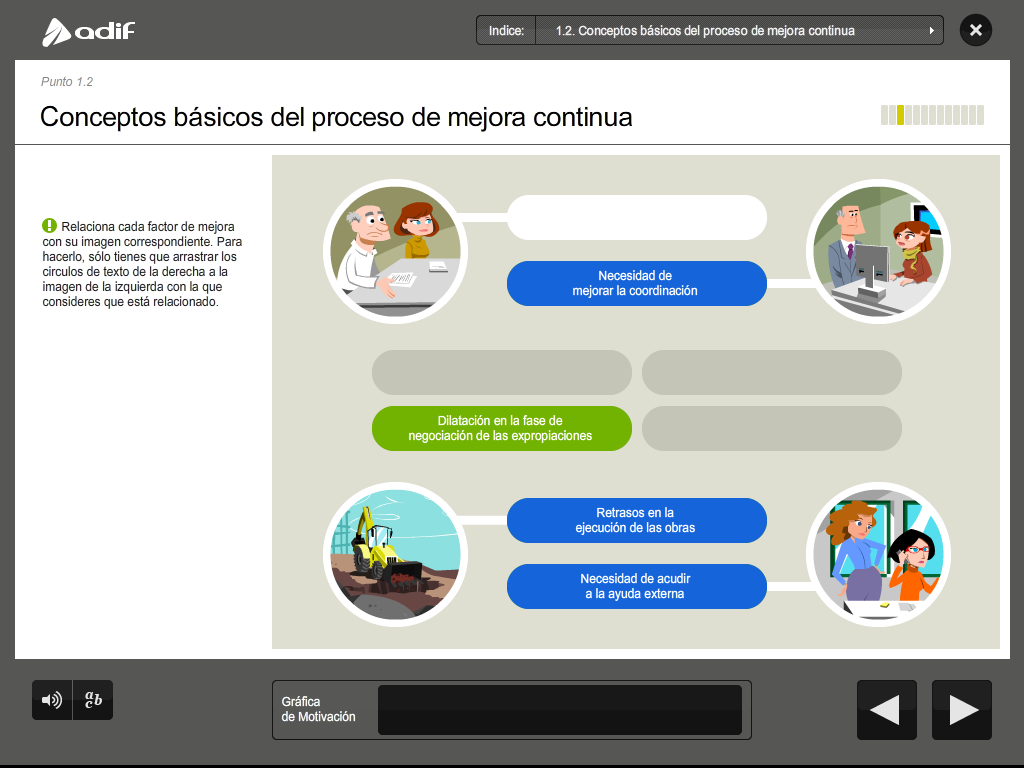1024x768 pixels.
Task: Toggle the audio speaker icon
Action: click(x=51, y=700)
